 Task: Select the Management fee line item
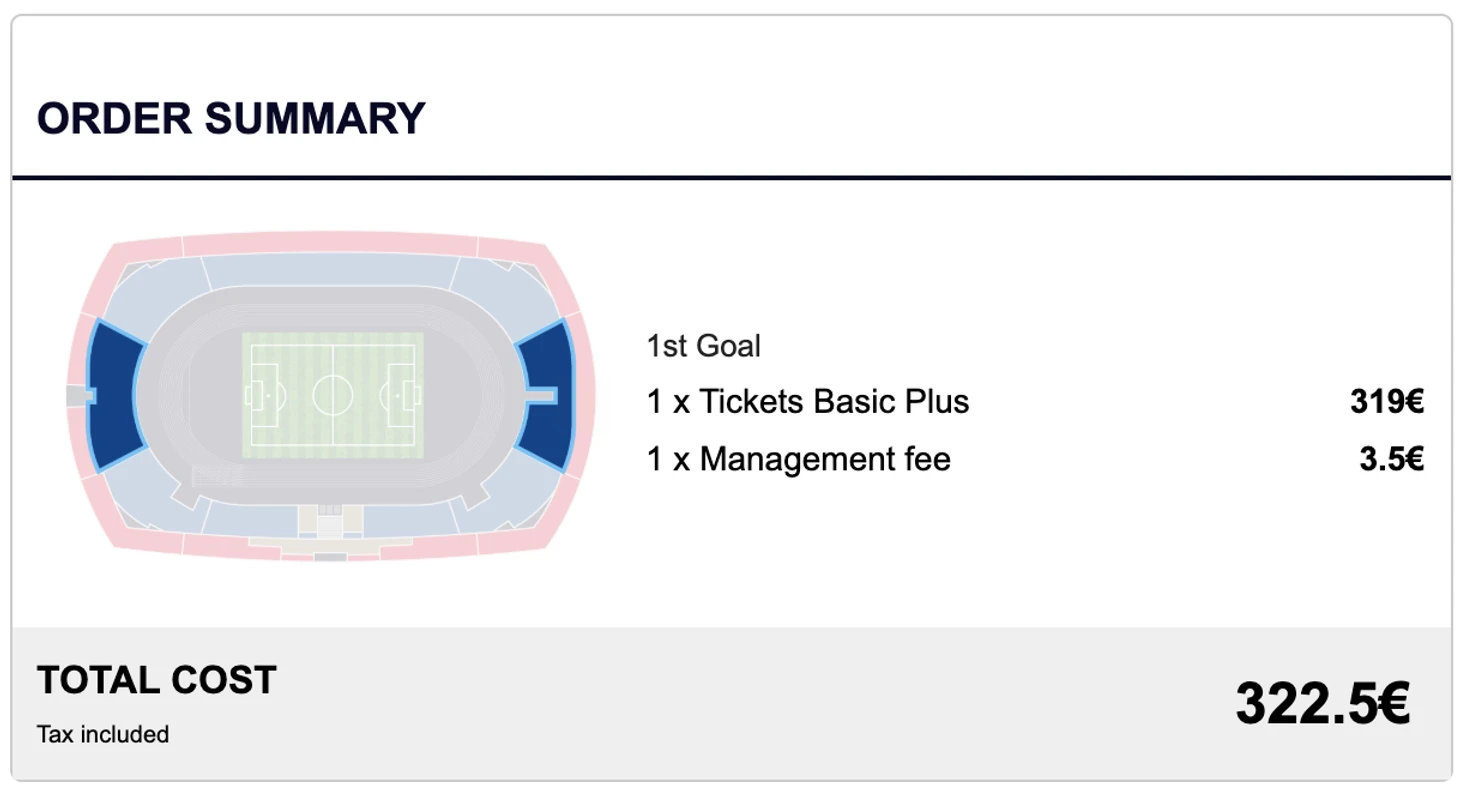coord(799,460)
